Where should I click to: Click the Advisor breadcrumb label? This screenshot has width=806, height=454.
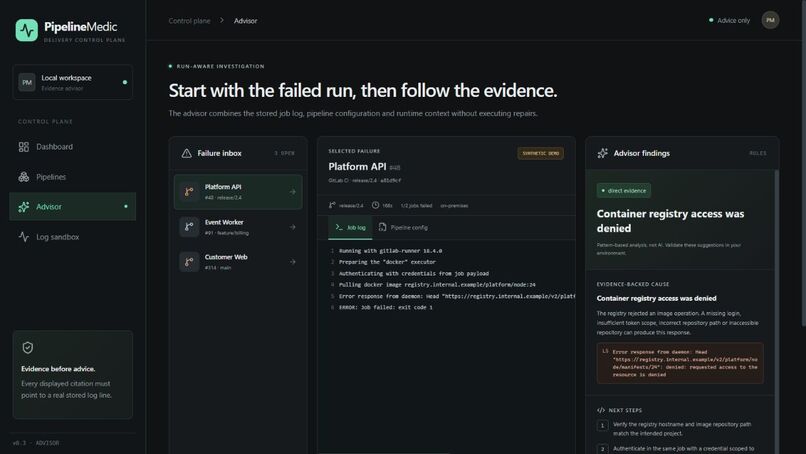pos(246,21)
